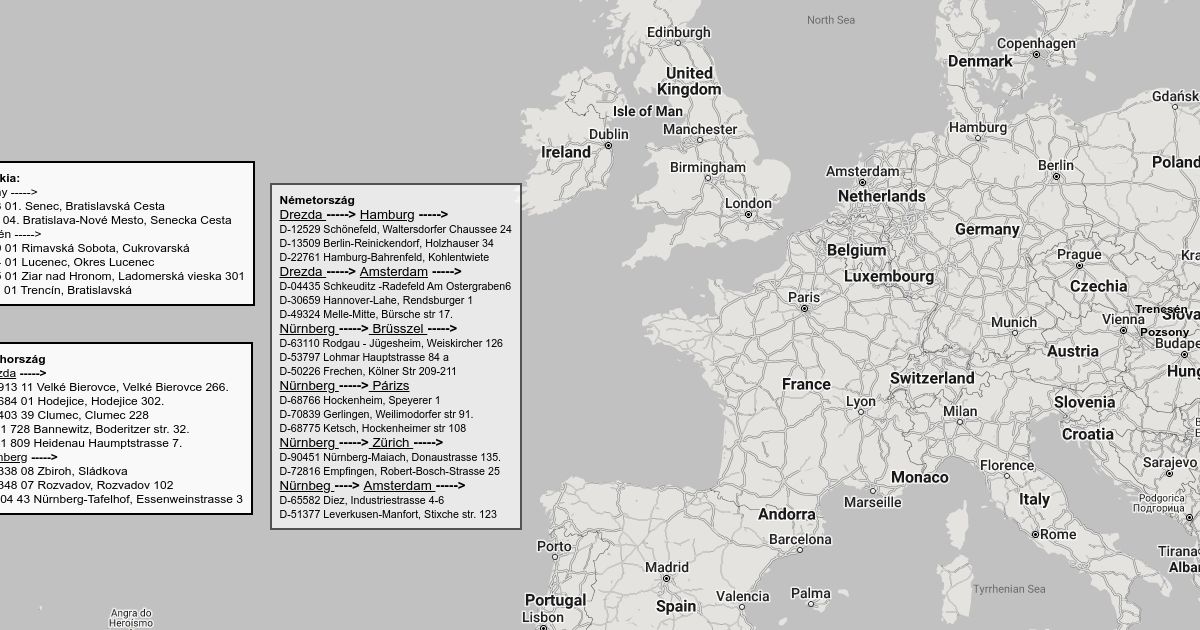Select address D-65582 Diez, Industriestrasse 4-6

(x=362, y=500)
